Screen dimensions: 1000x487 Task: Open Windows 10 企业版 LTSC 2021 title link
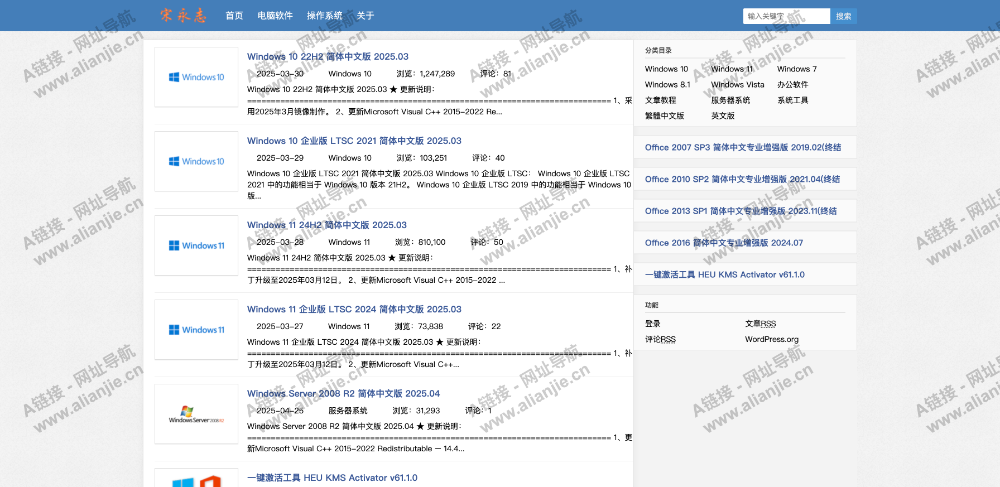(x=354, y=141)
